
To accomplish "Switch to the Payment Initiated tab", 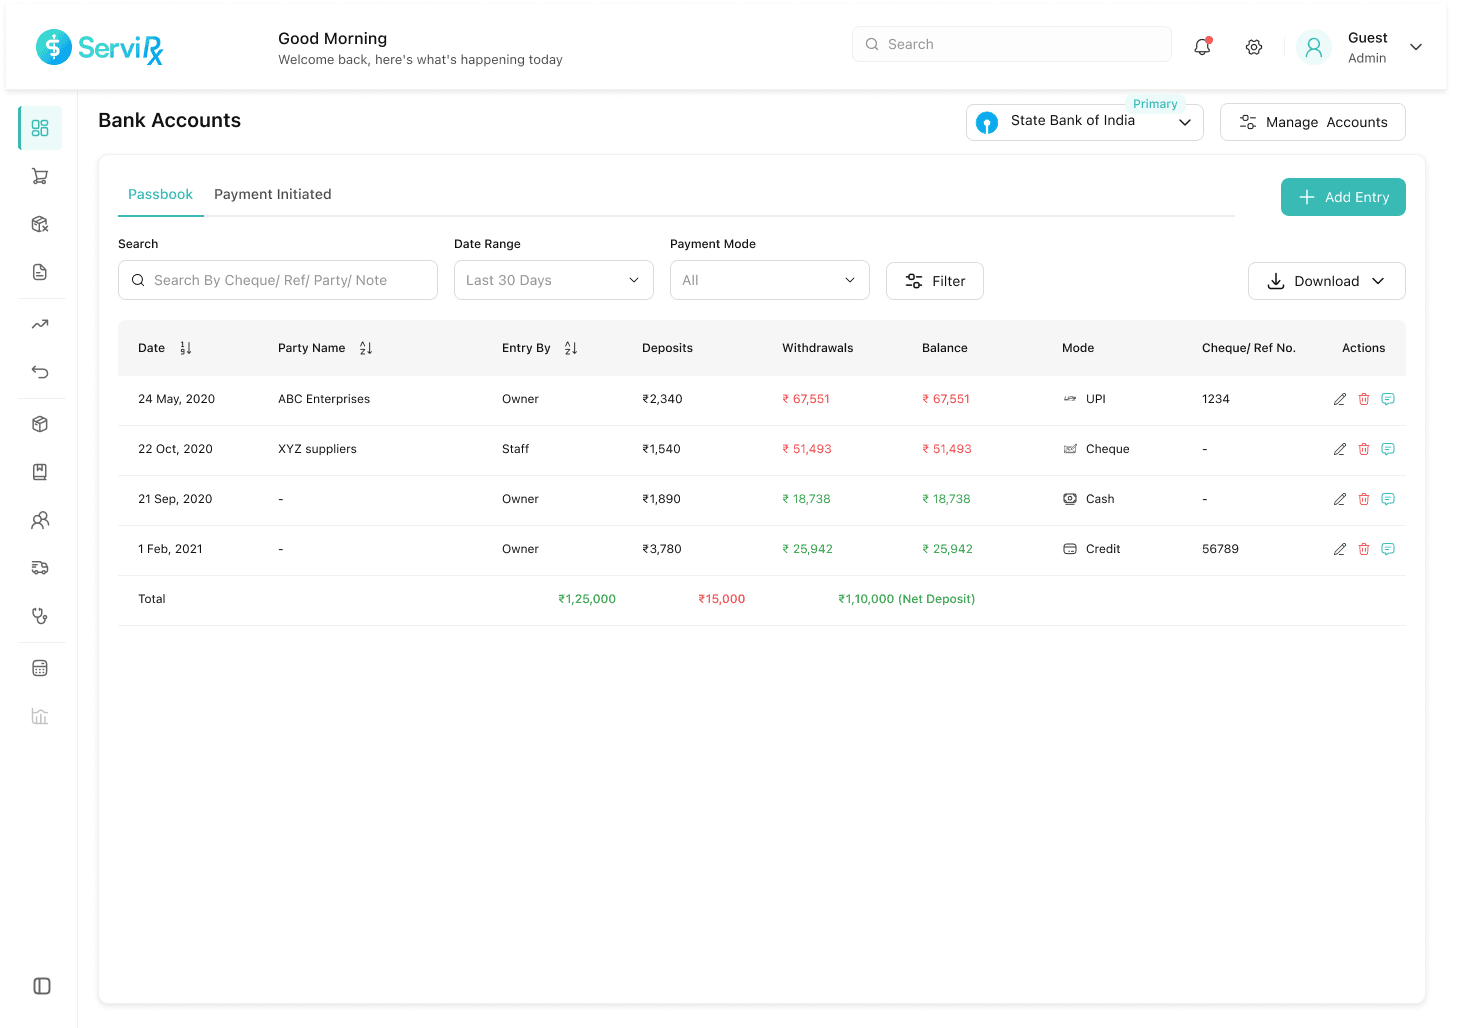I will [272, 194].
